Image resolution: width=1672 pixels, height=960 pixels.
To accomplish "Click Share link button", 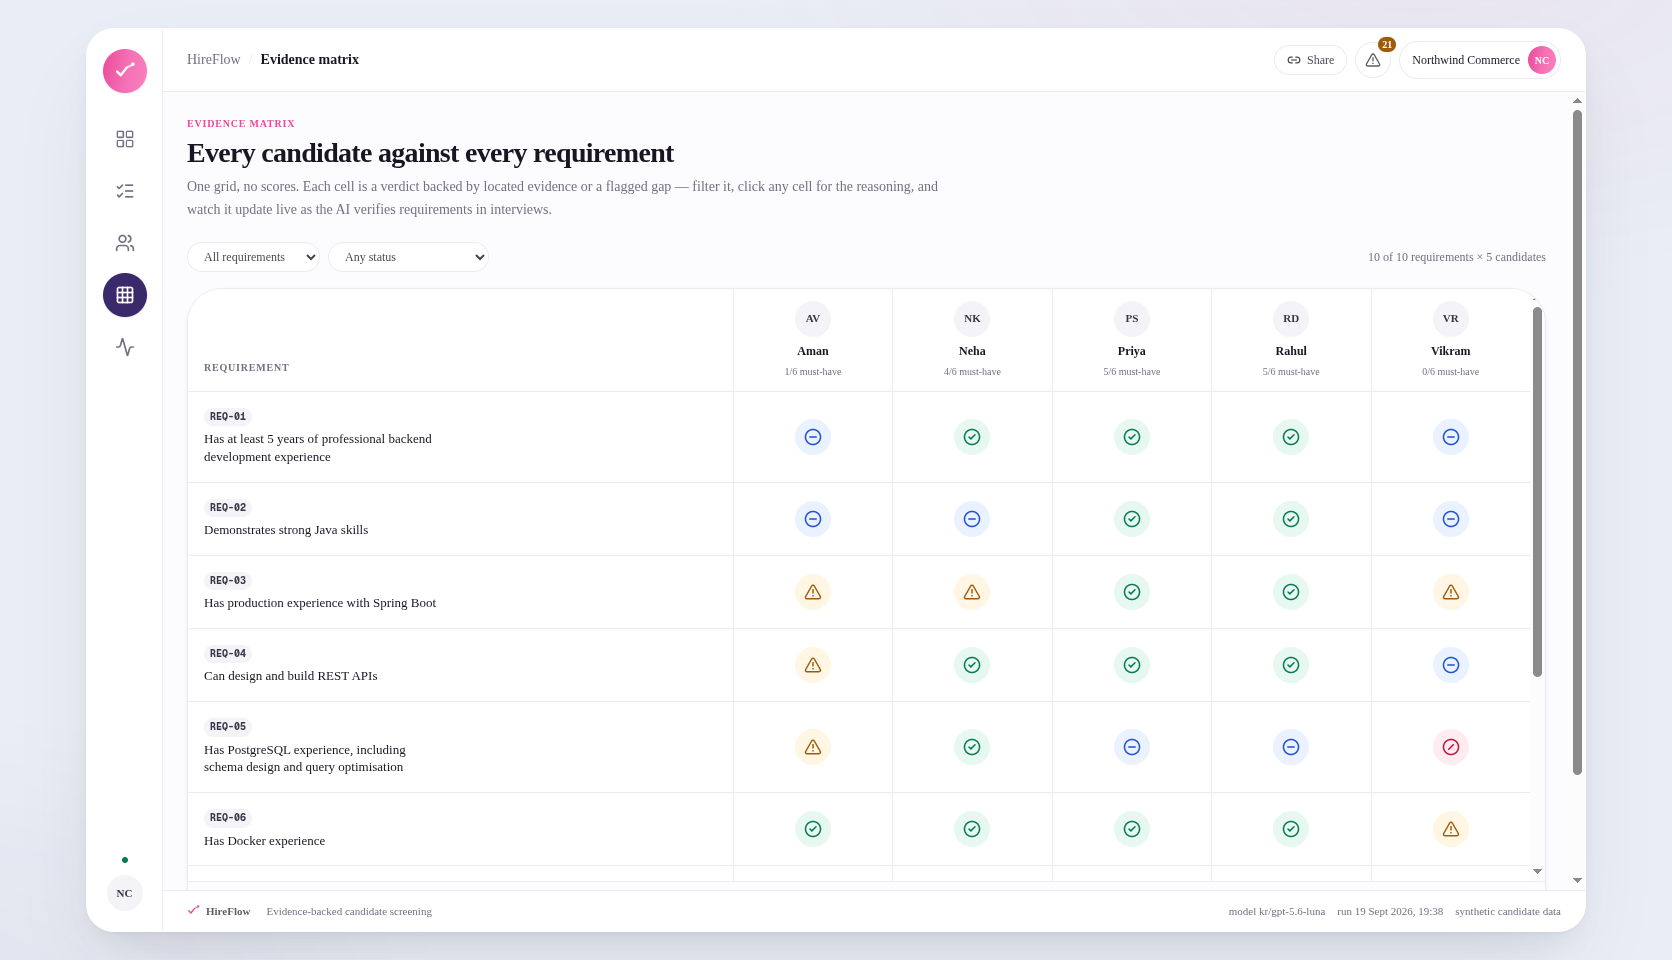I will pyautogui.click(x=1310, y=60).
